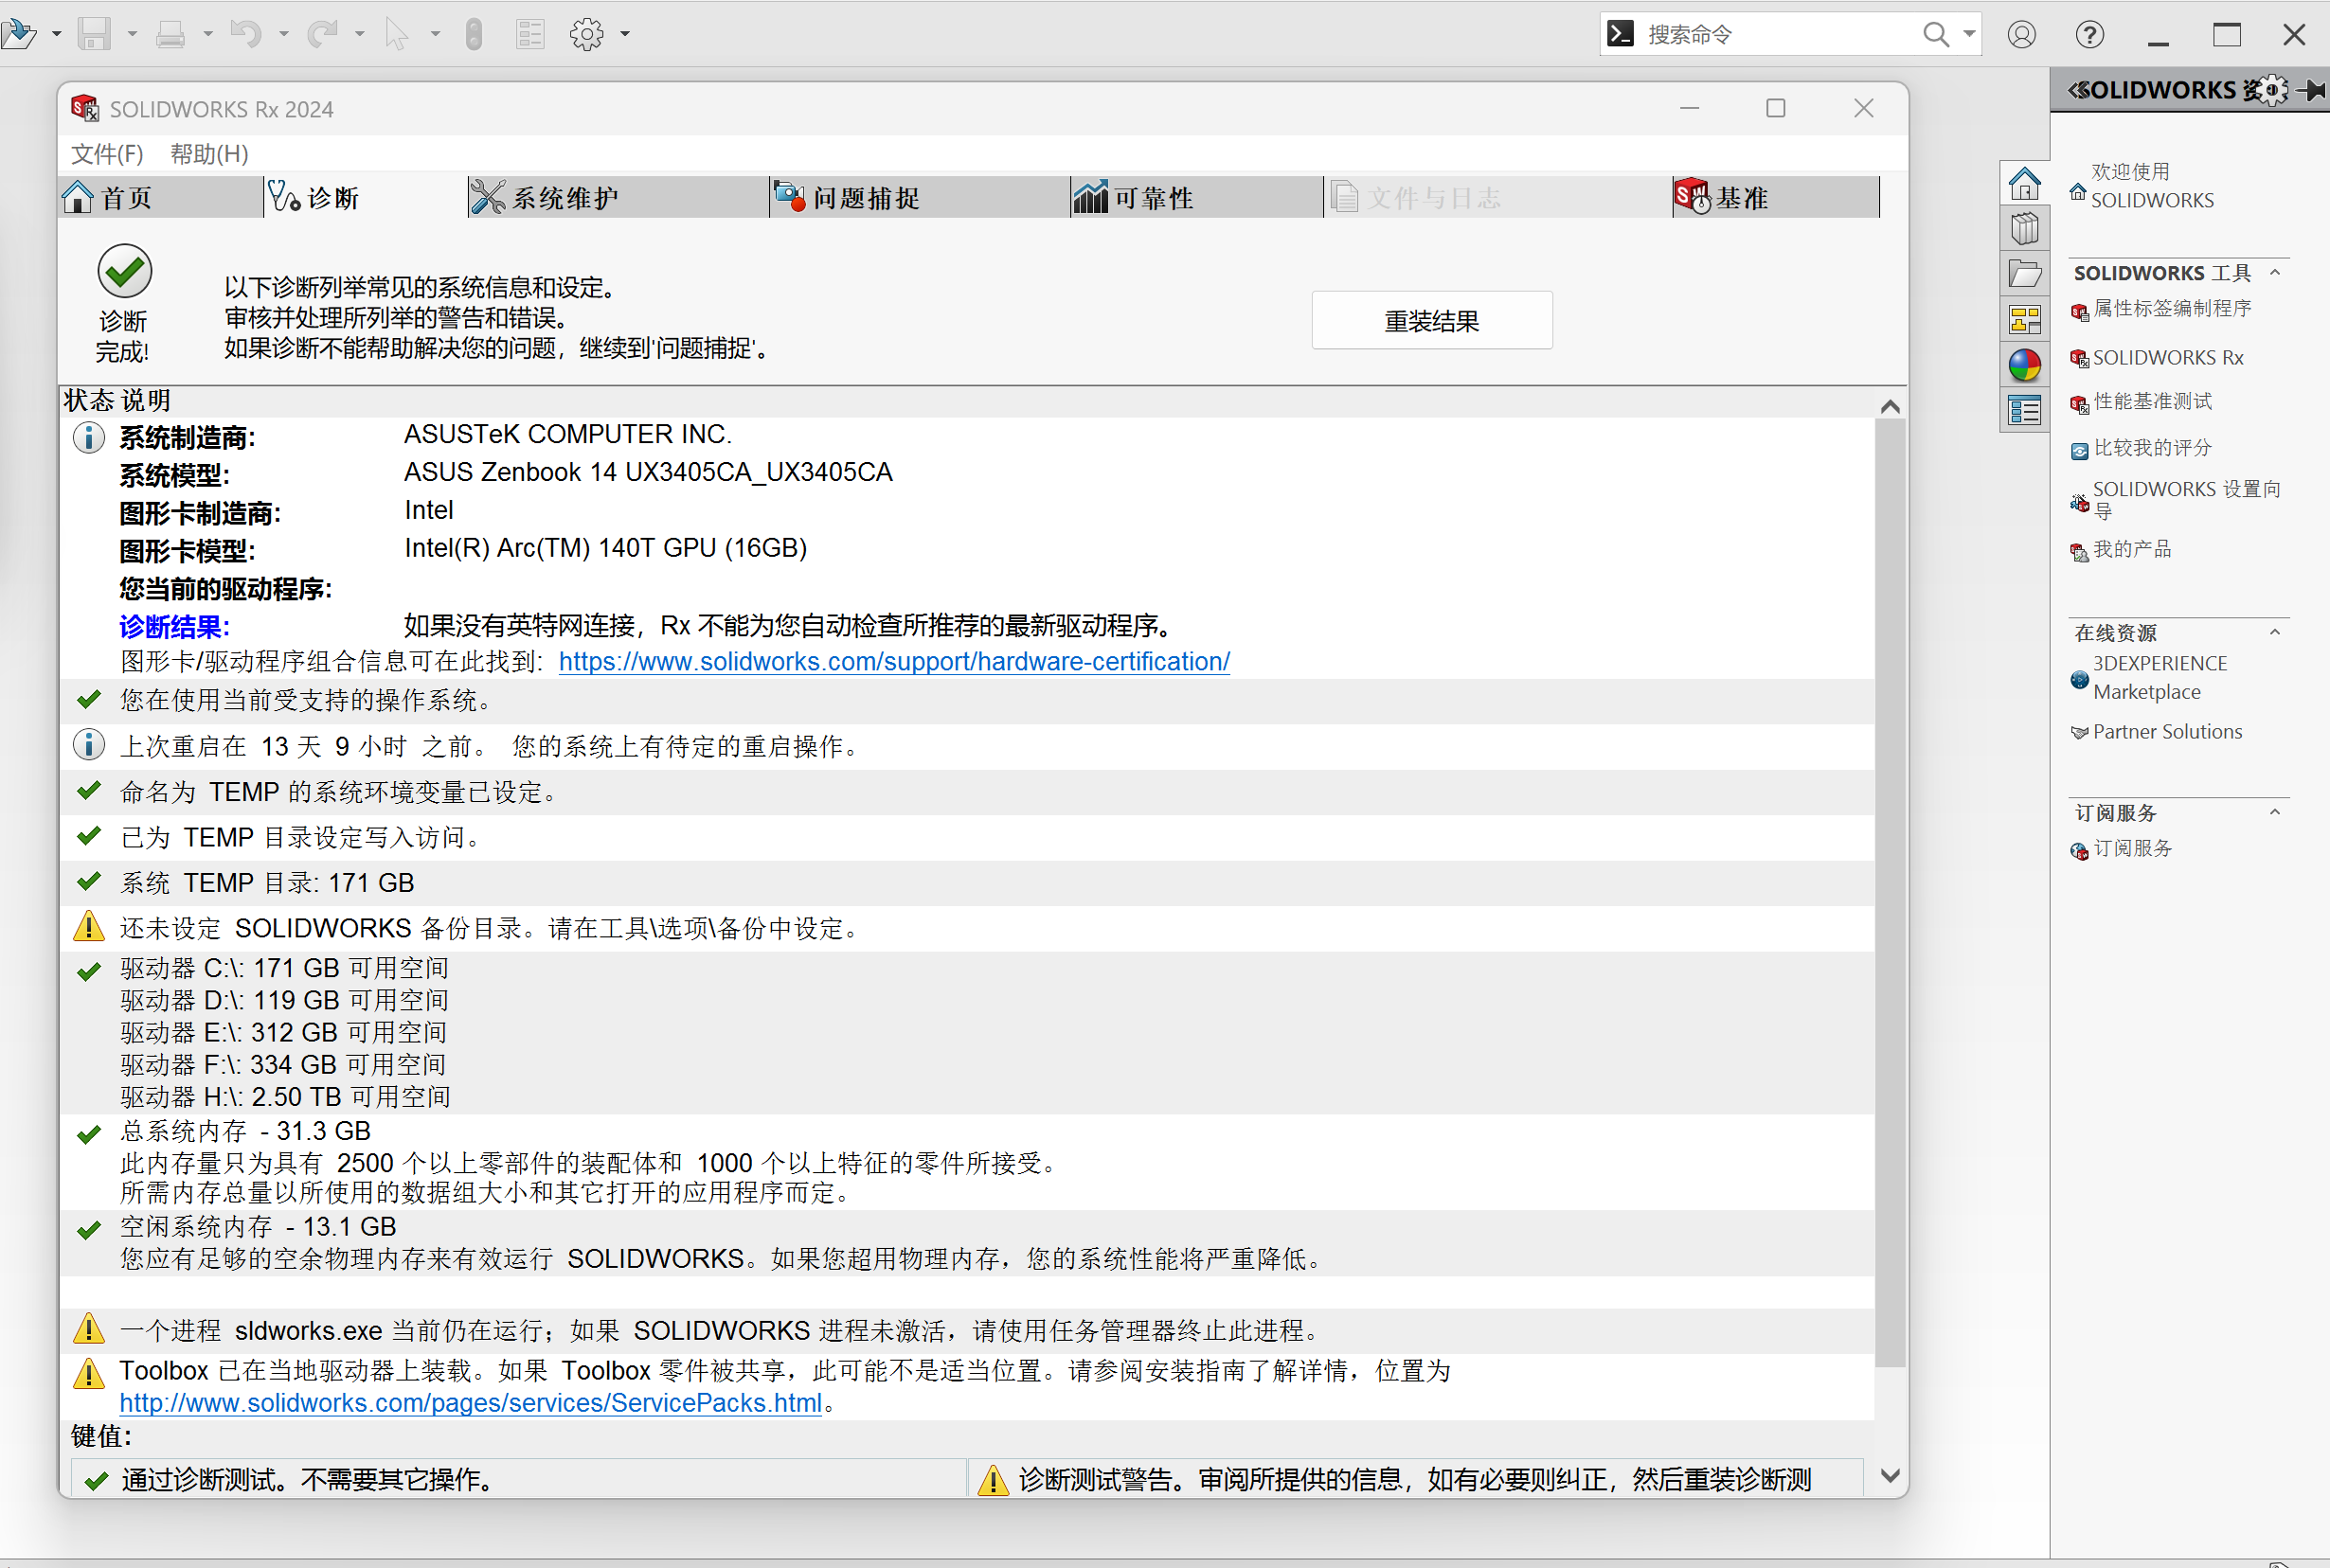
Task: Select the row reading 系统 TEMP 目录: 171 GB
Action: (x=967, y=883)
